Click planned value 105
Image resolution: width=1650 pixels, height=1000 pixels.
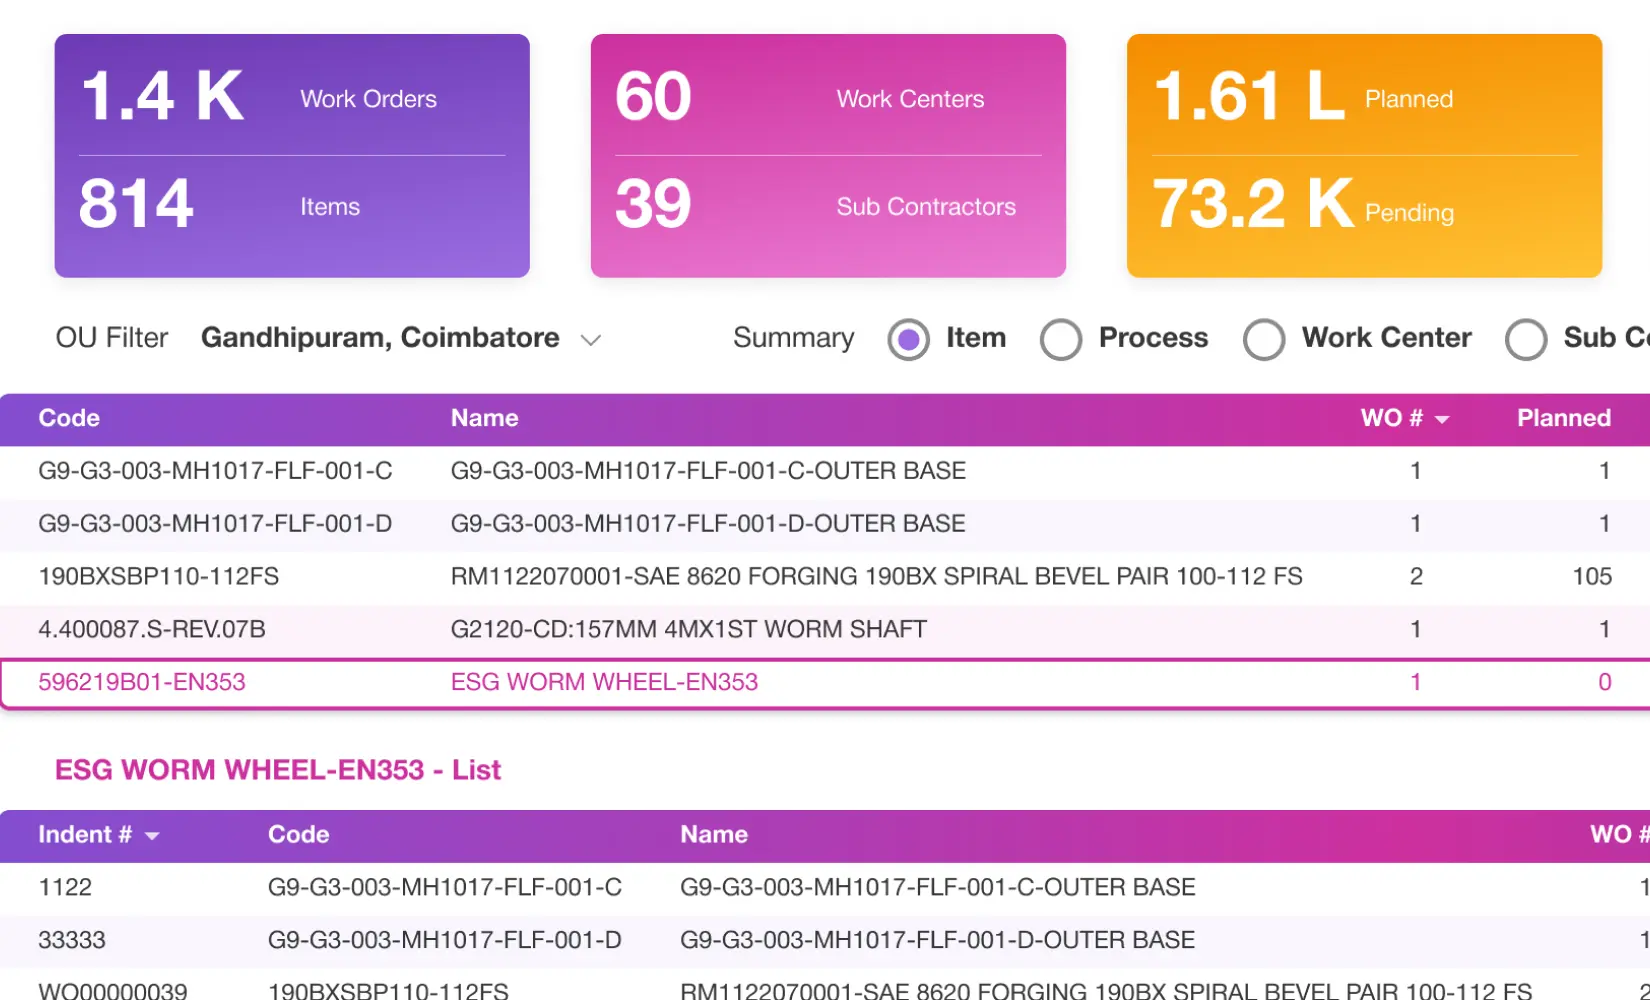(x=1592, y=577)
